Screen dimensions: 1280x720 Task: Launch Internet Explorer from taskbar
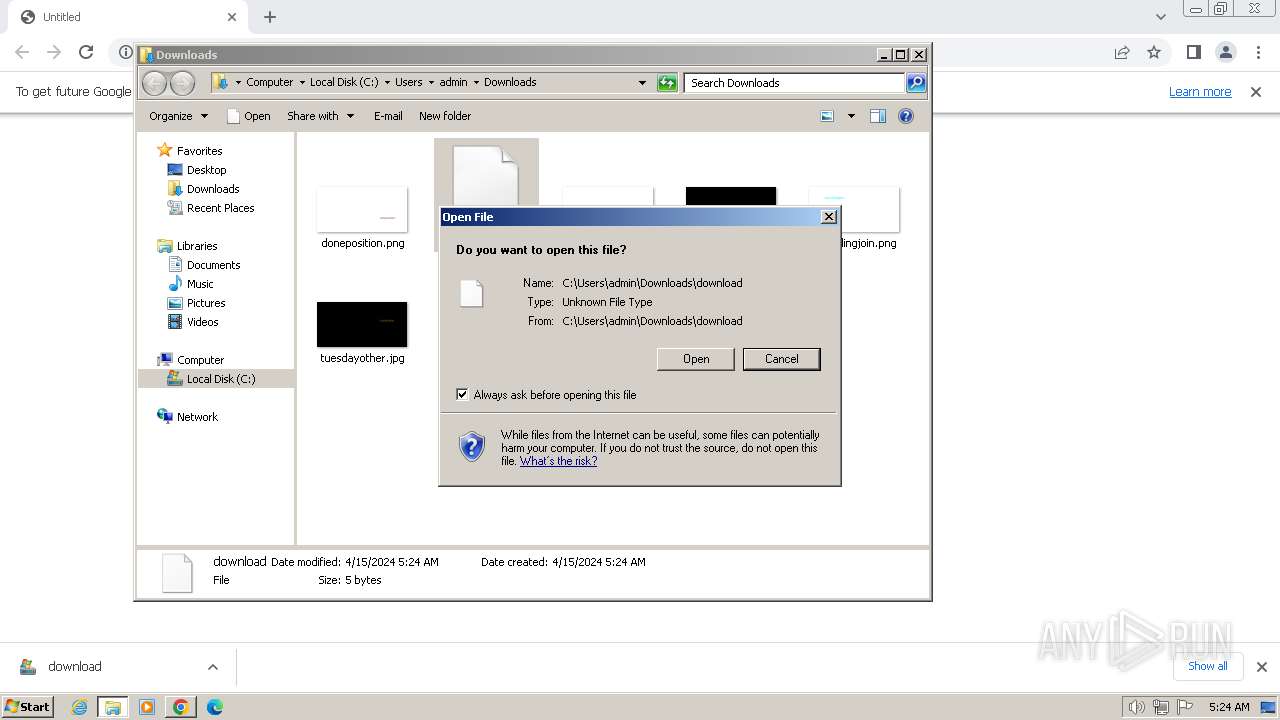tap(79, 707)
